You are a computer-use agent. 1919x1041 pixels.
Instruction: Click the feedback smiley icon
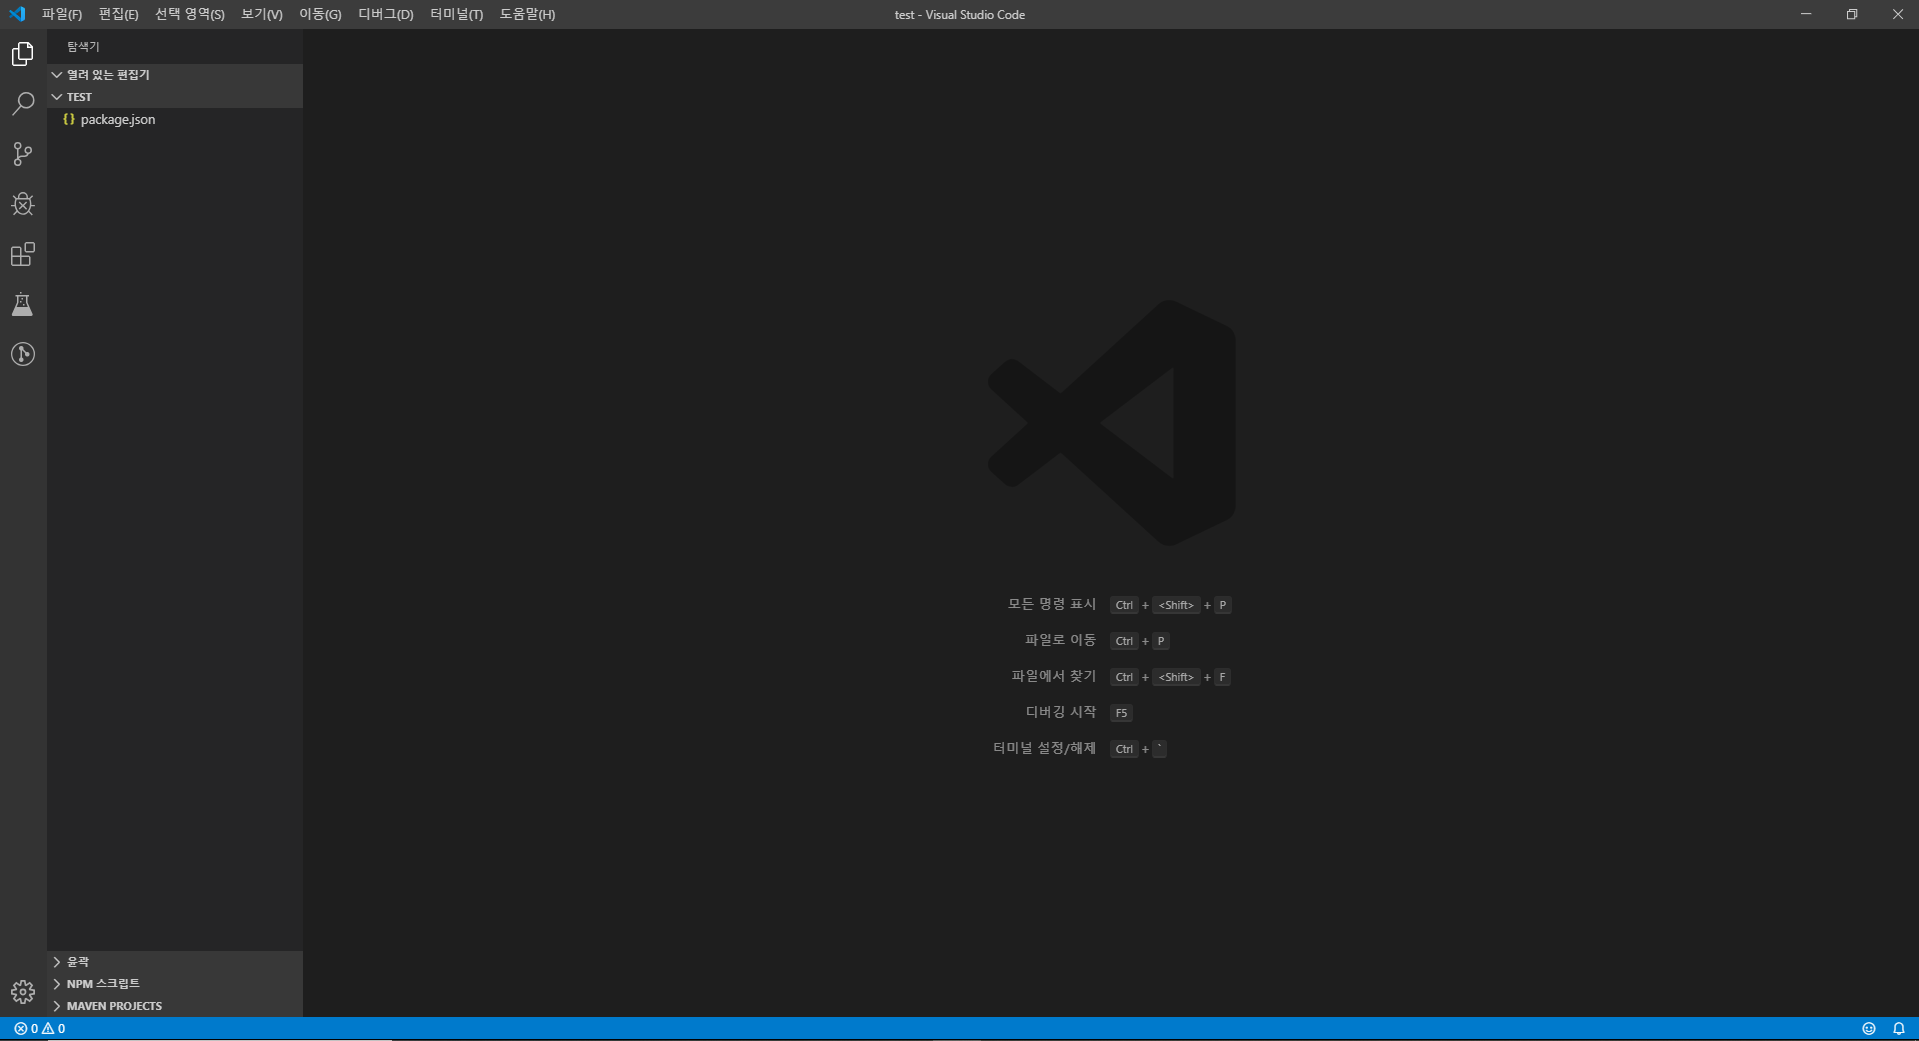1868,1028
